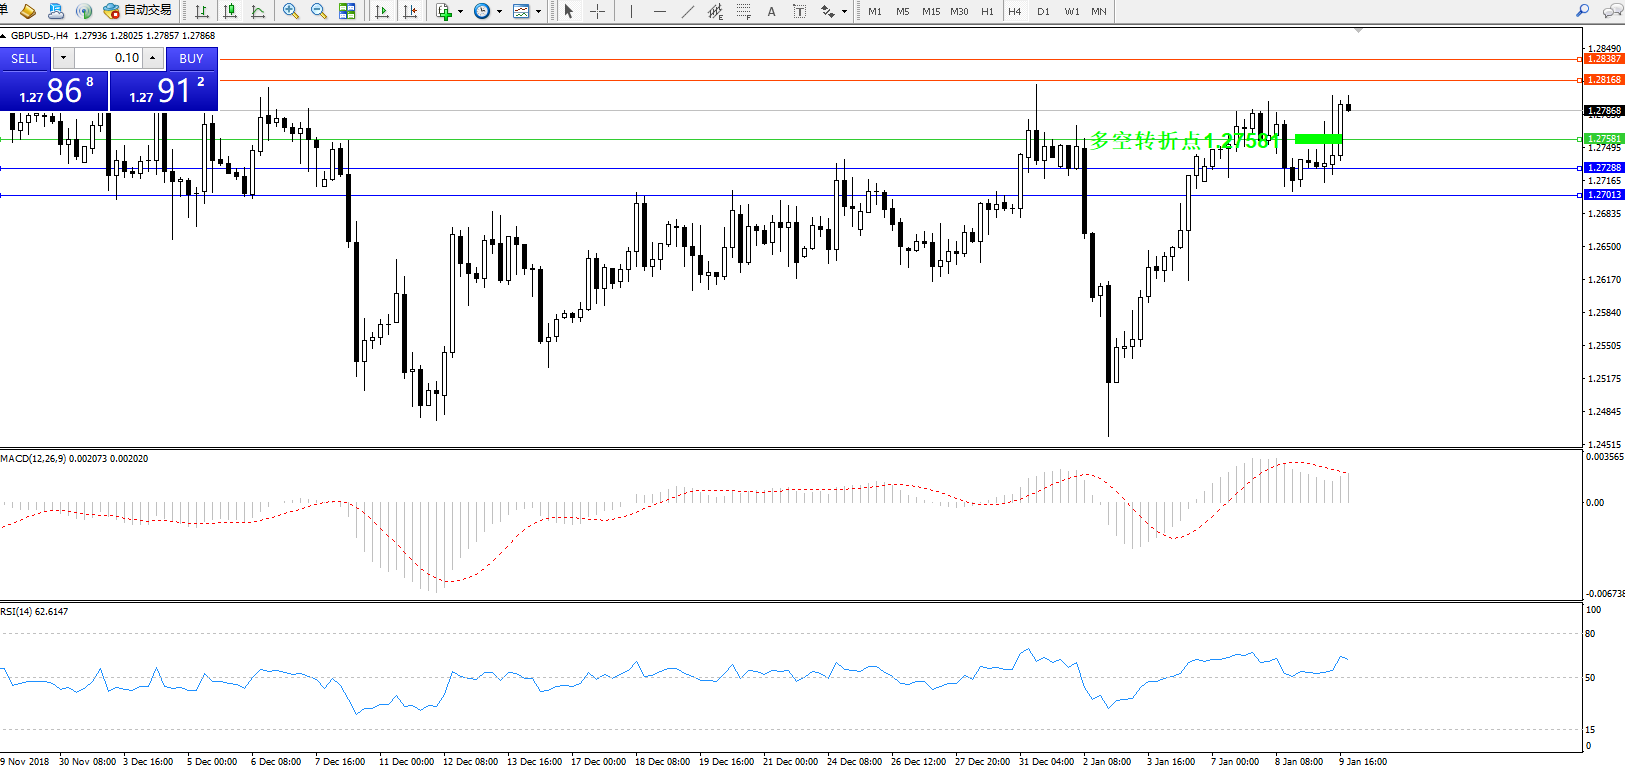Switch to the D1 timeframe
This screenshot has height=771, width=1625.
1043,11
